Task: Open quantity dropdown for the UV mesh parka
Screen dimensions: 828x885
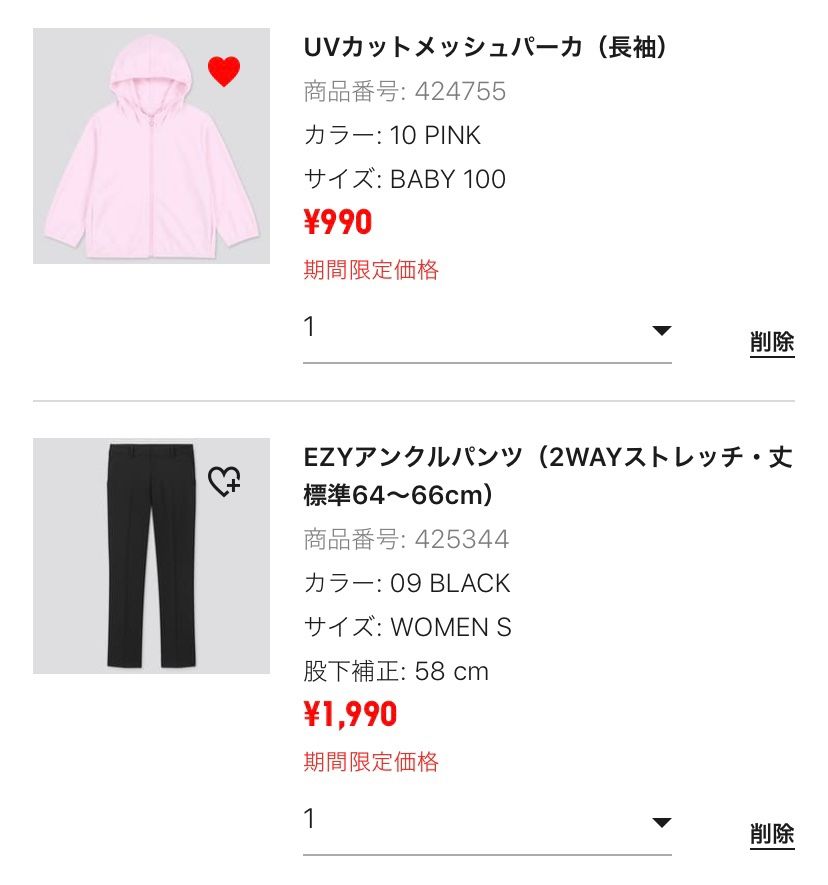Action: click(x=487, y=329)
